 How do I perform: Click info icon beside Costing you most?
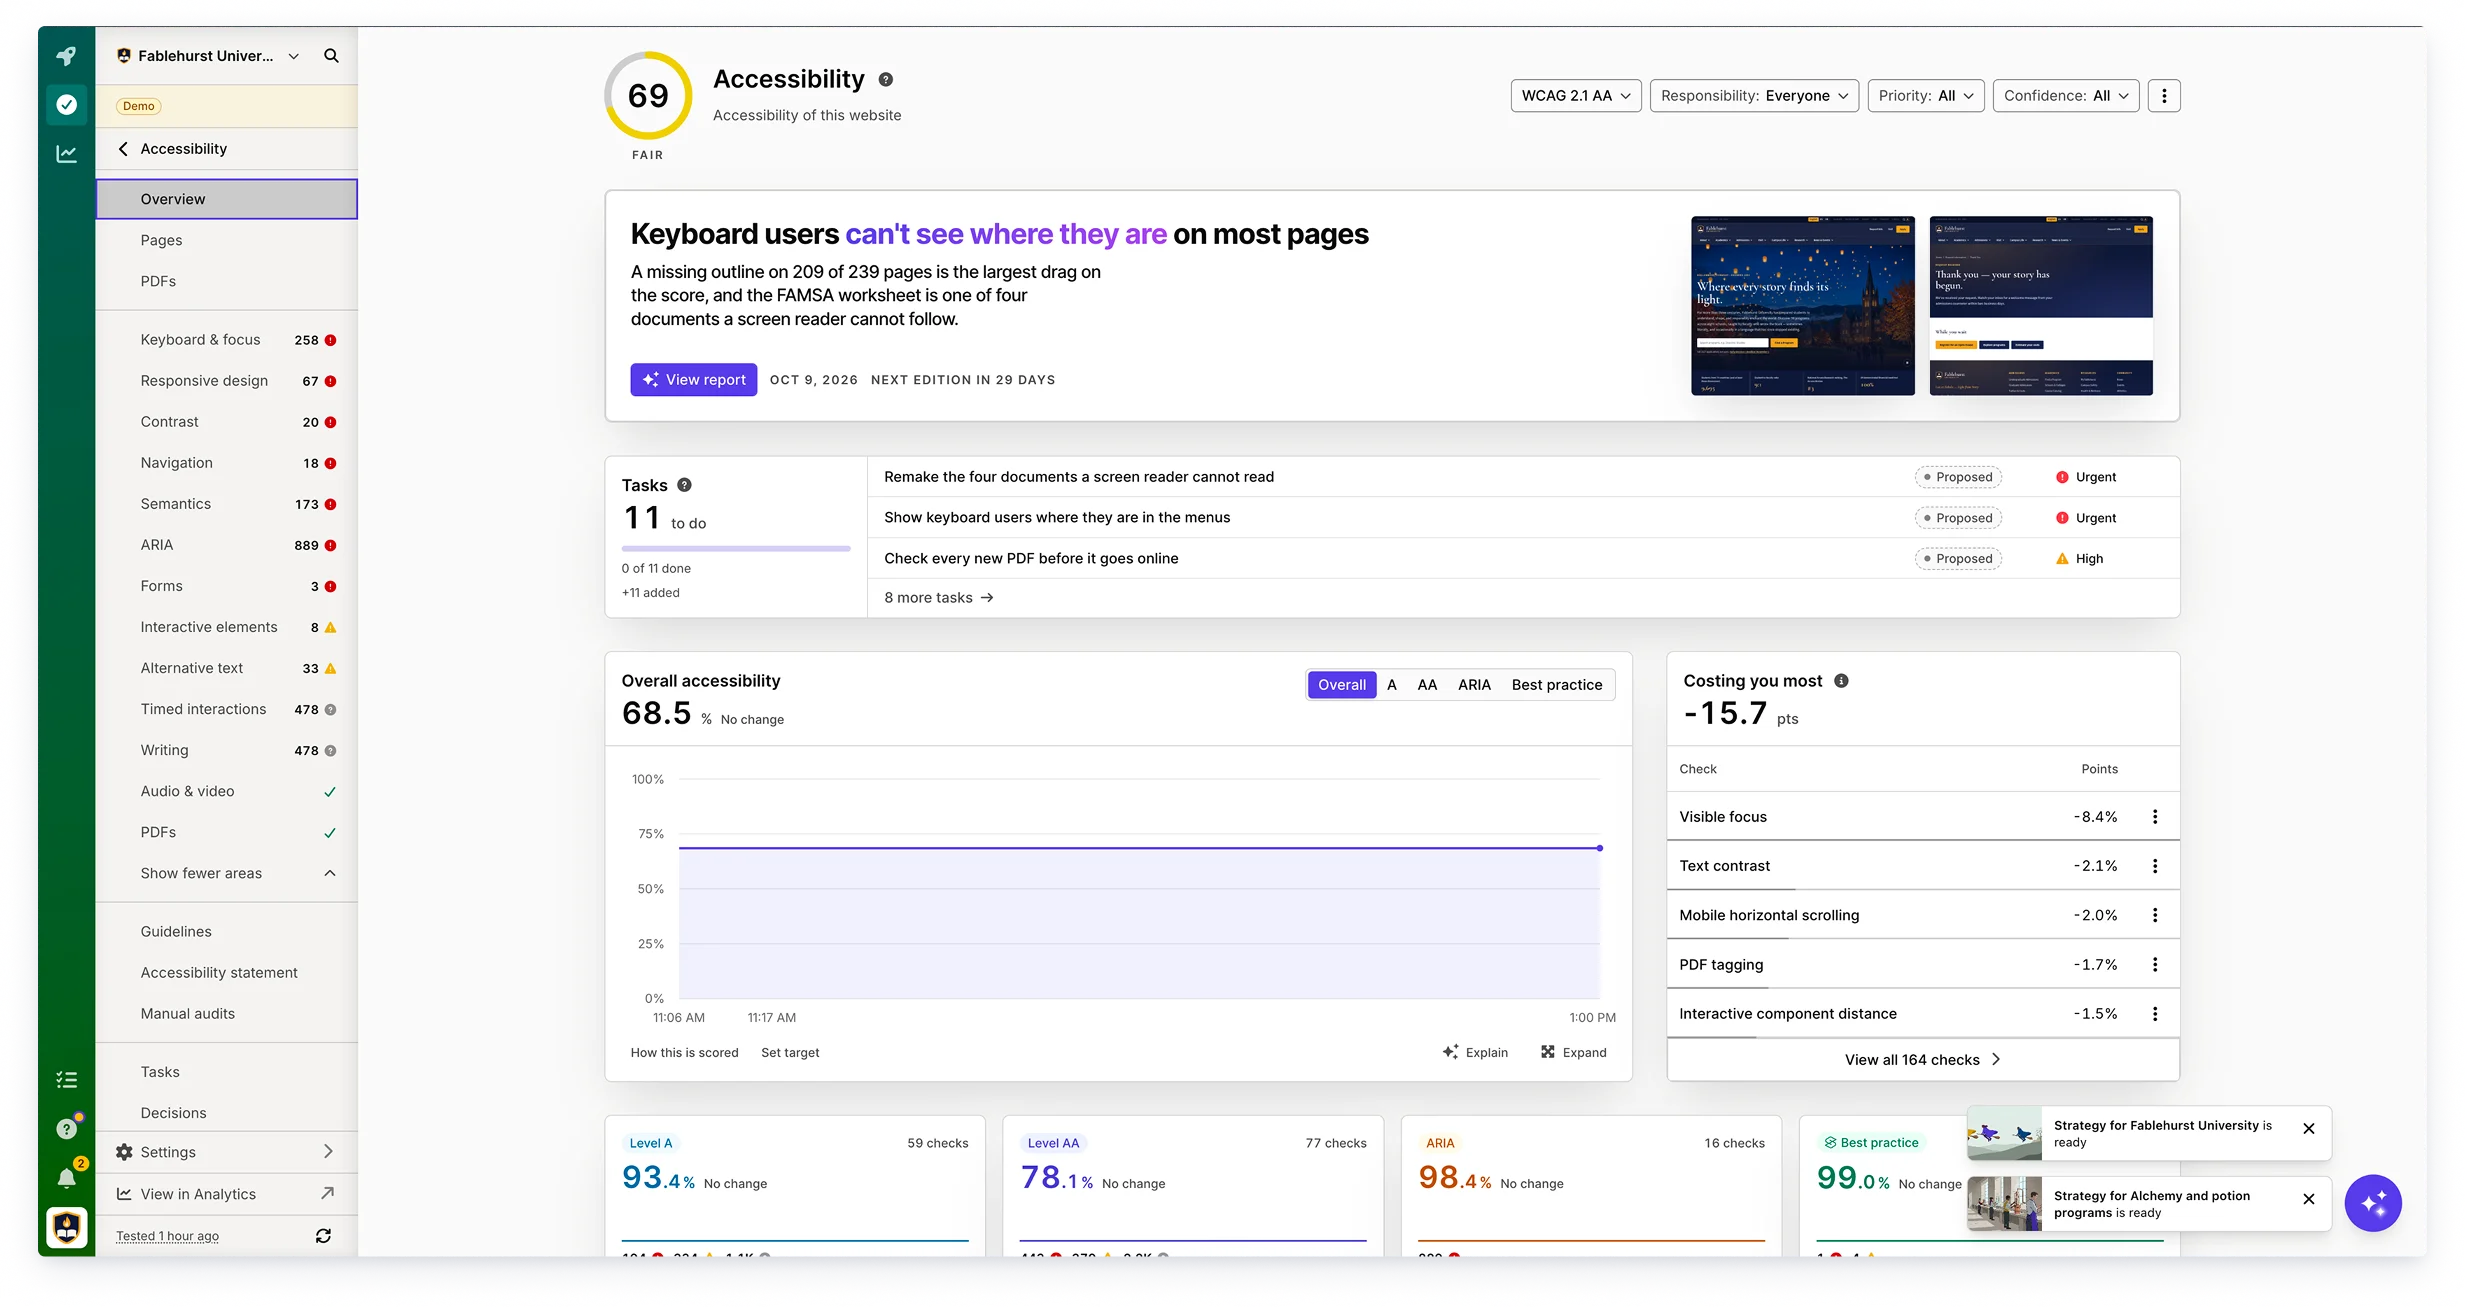(1841, 681)
